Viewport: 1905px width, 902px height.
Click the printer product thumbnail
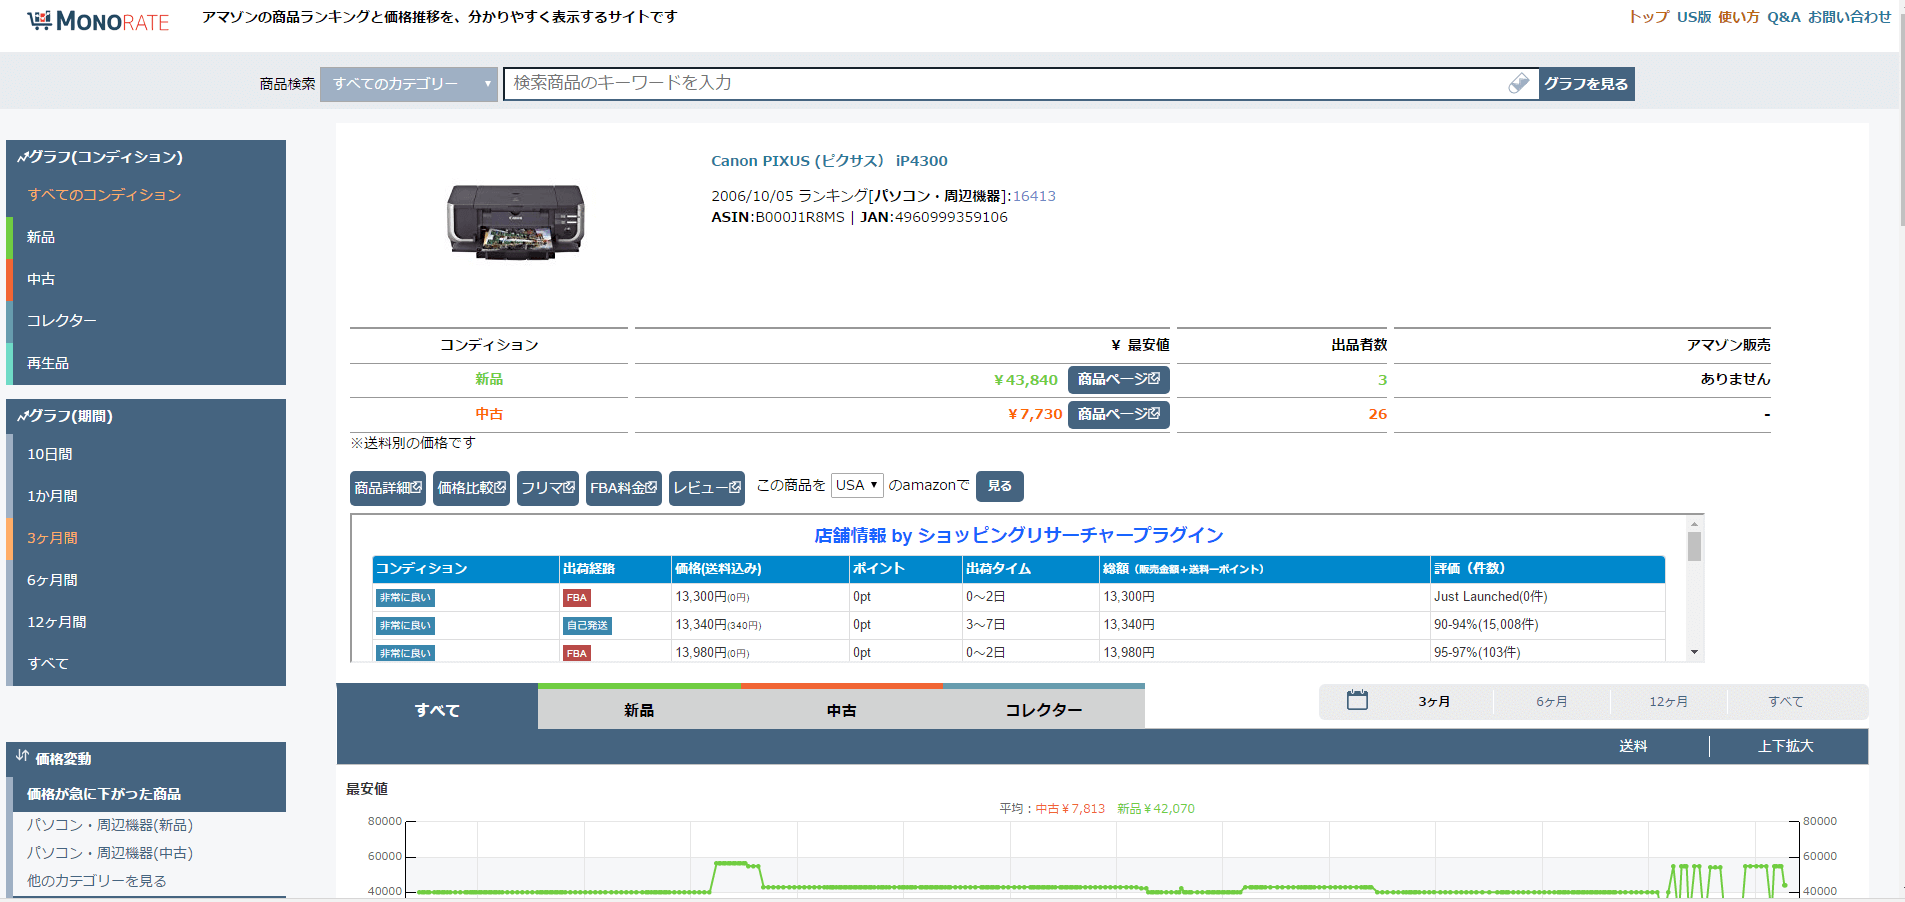[x=516, y=223]
